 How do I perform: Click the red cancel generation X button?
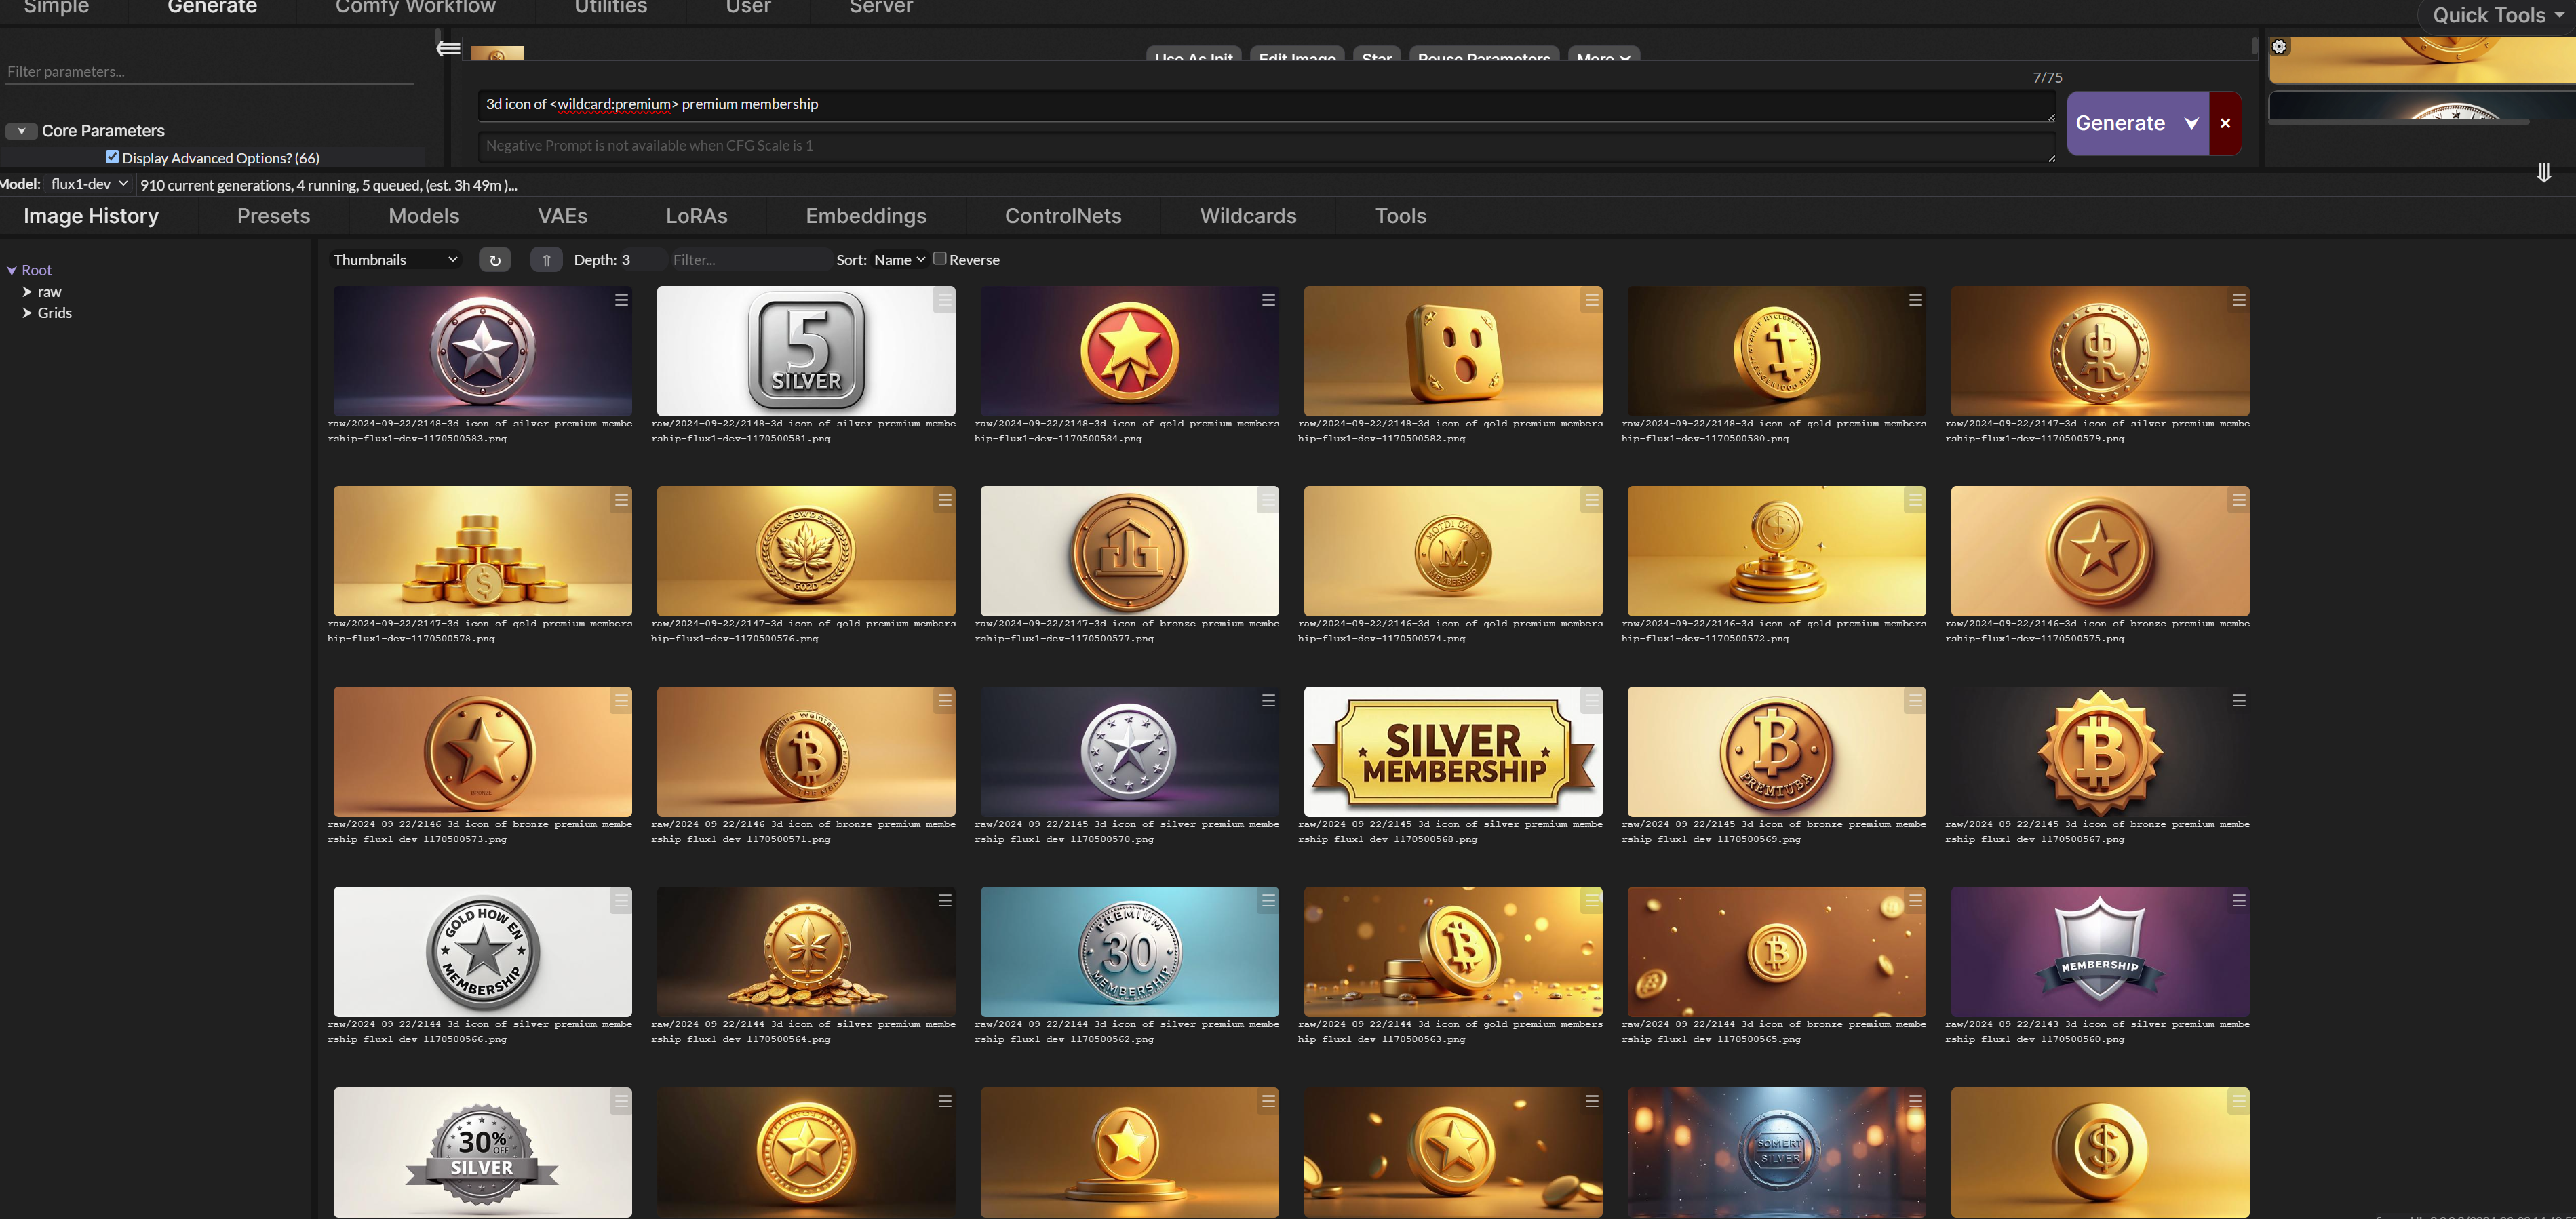[x=2225, y=123]
